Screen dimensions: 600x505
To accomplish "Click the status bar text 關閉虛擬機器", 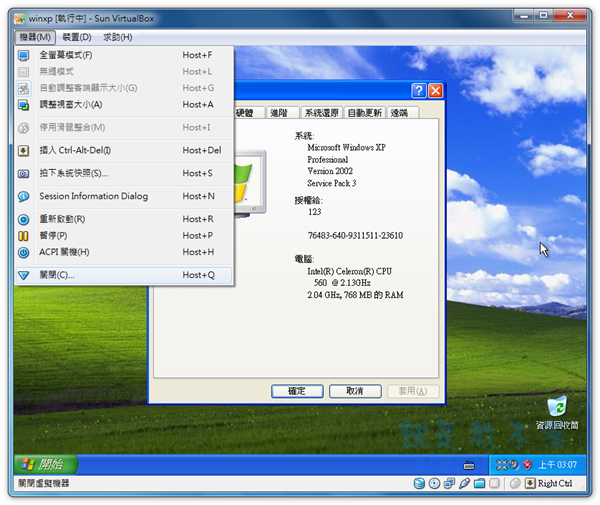I will click(44, 483).
